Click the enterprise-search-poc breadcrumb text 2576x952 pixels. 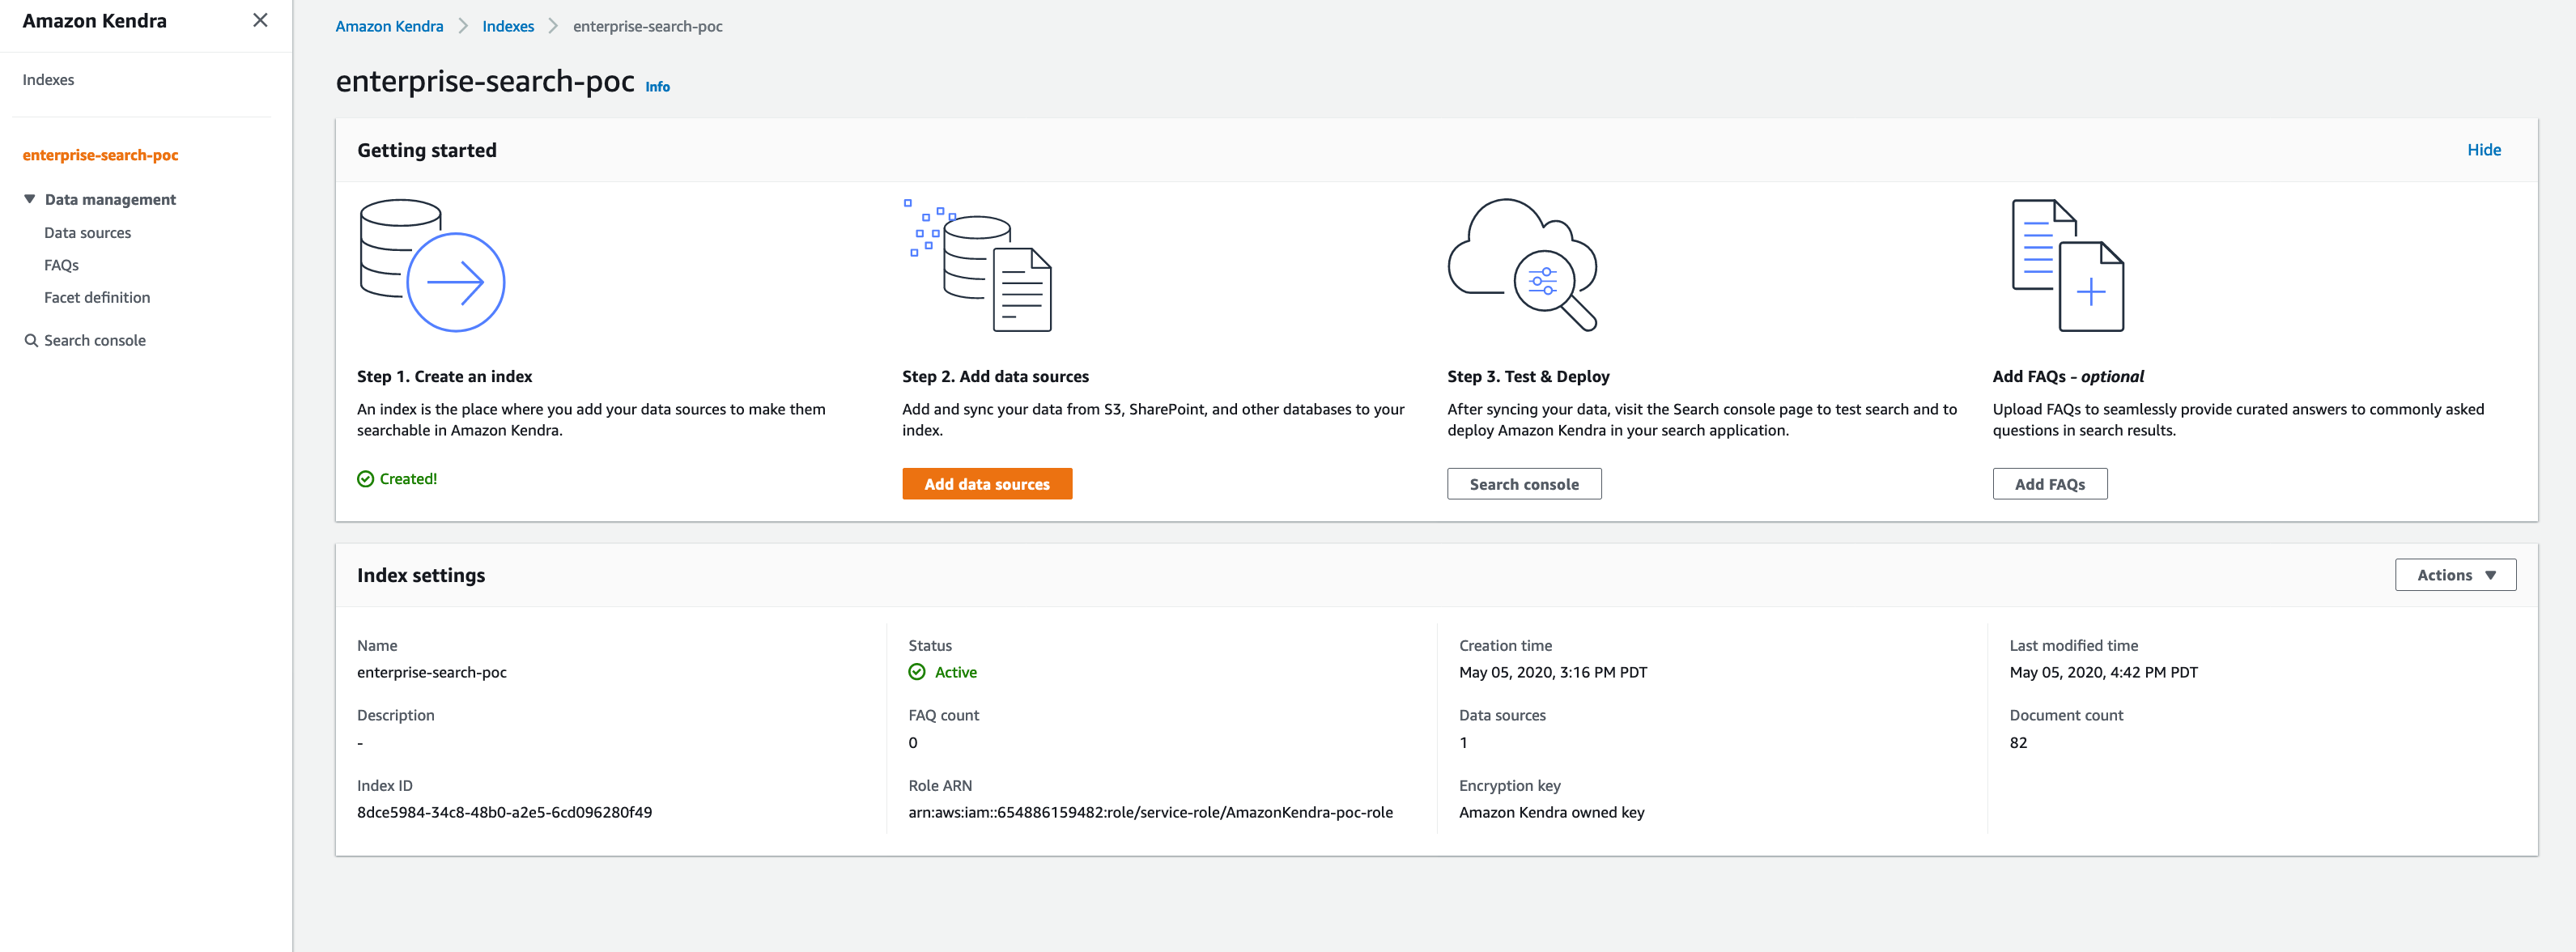coord(647,26)
